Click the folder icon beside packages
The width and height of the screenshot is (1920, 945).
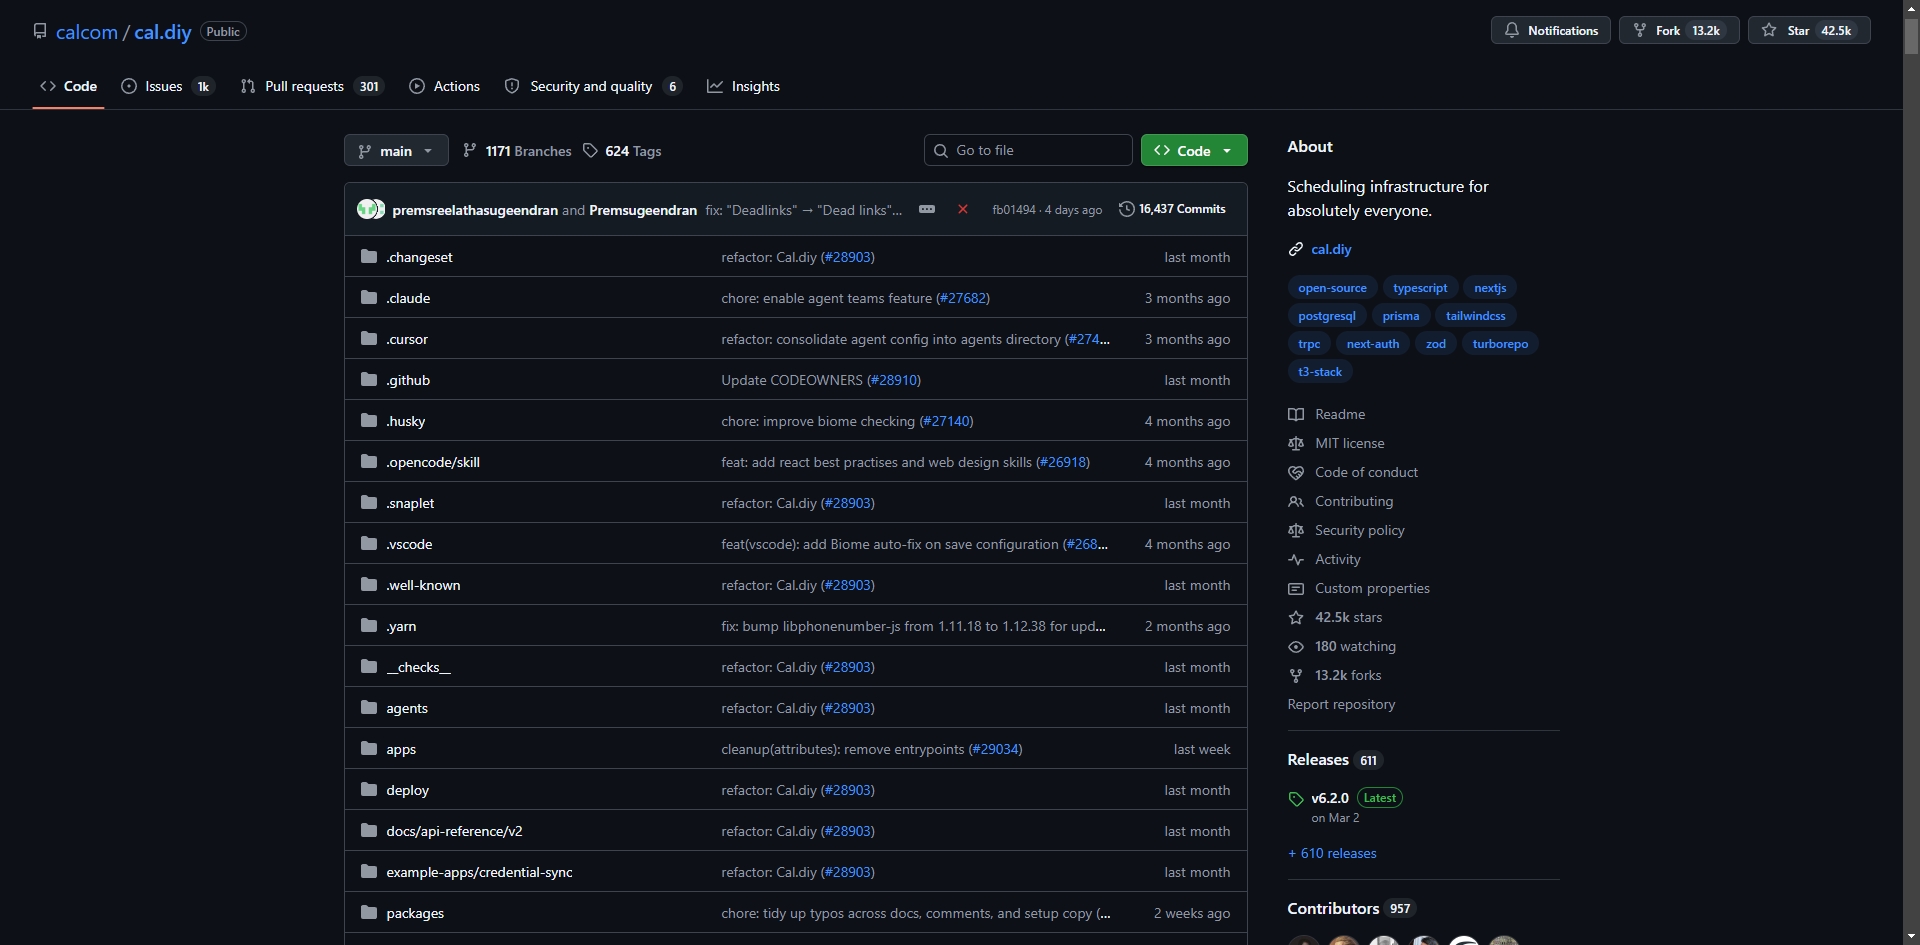pos(369,913)
